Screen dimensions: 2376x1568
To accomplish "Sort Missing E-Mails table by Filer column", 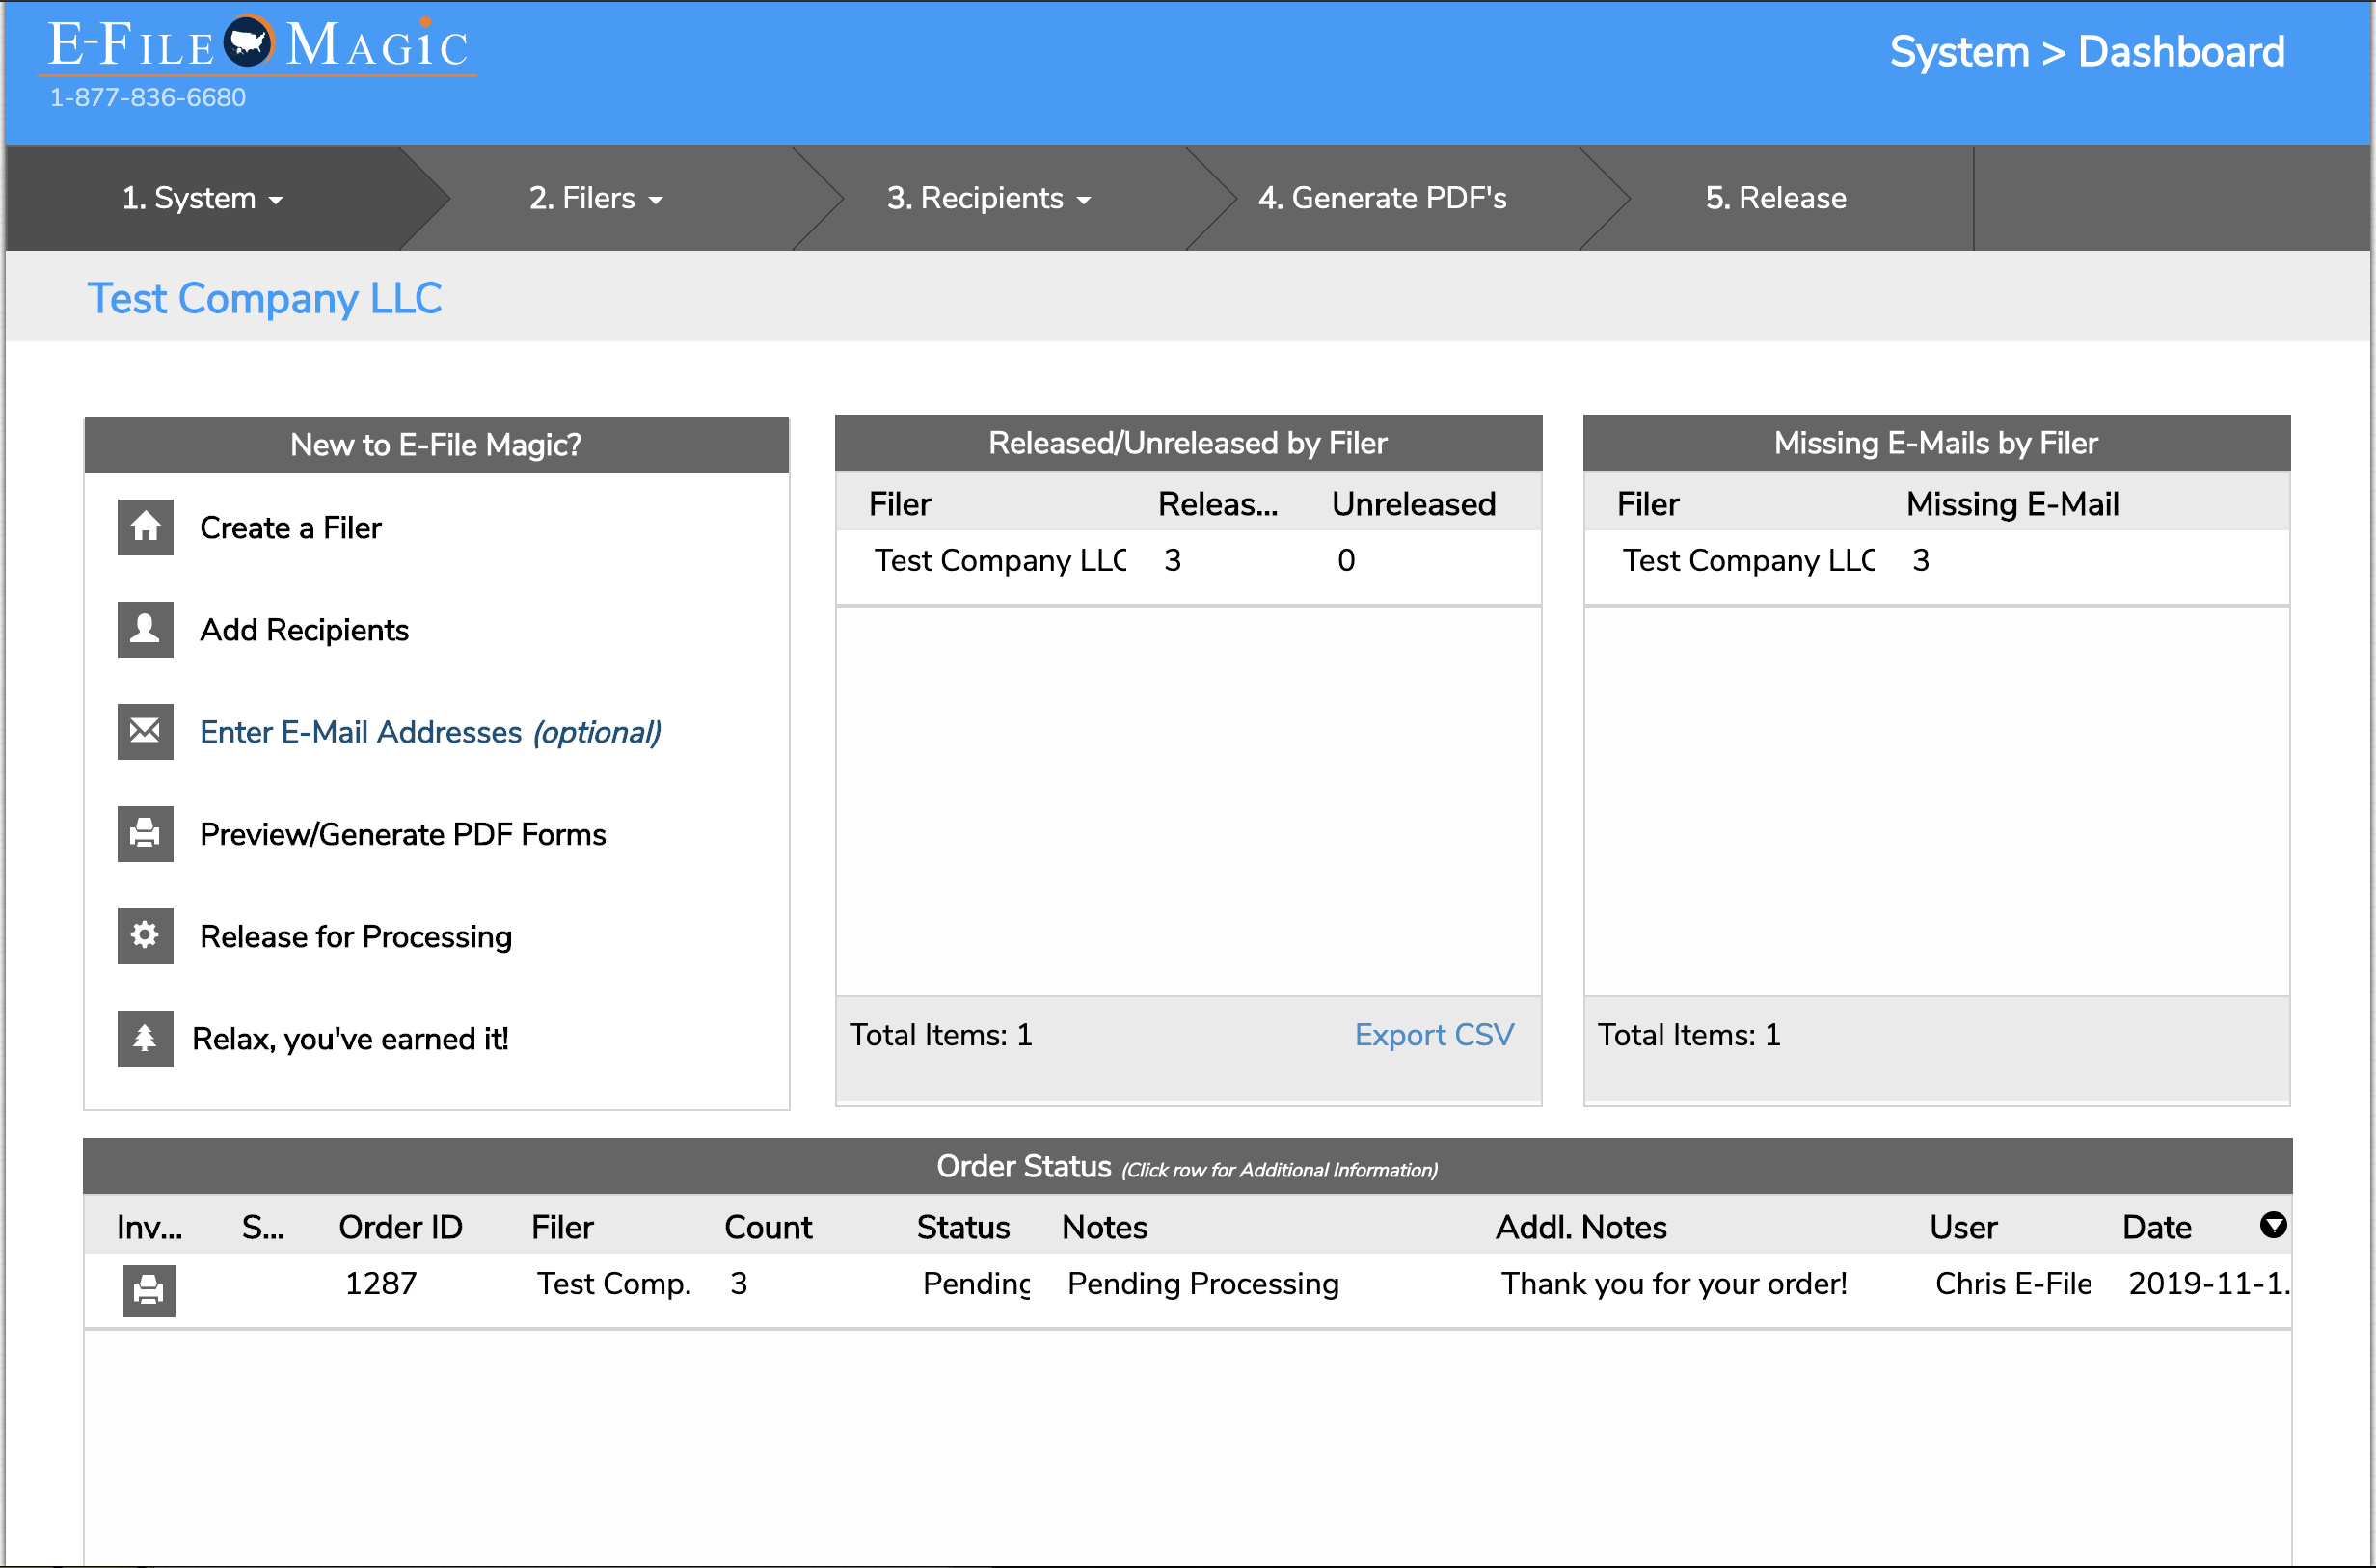I will 1648,503.
